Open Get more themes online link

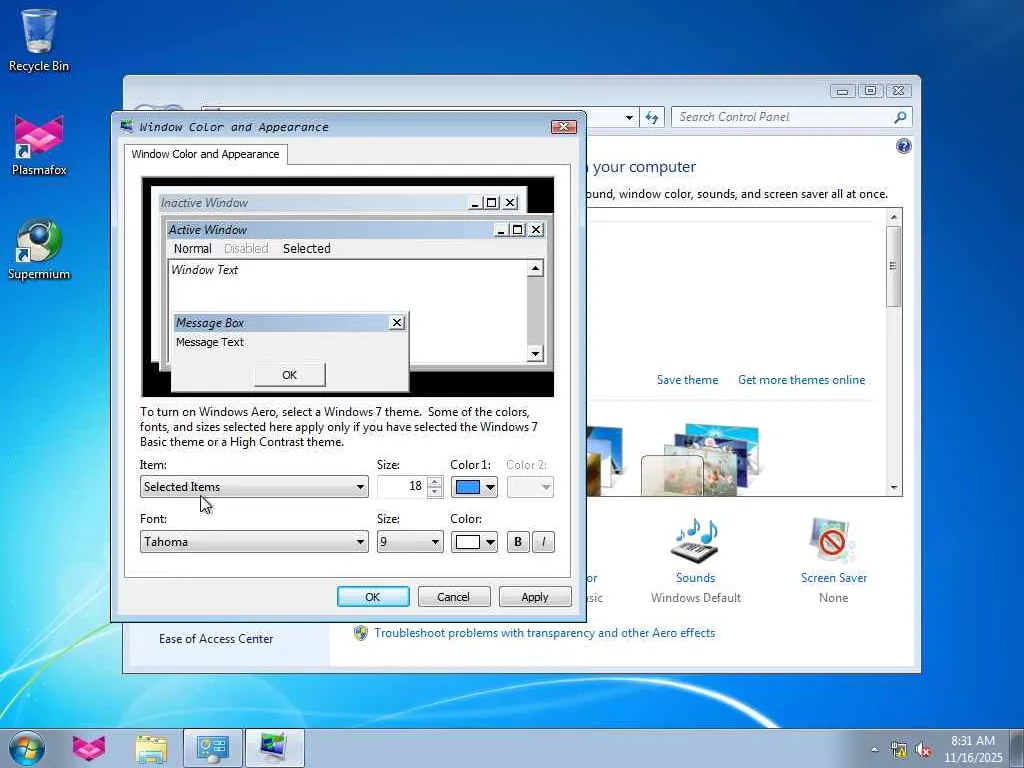(801, 379)
